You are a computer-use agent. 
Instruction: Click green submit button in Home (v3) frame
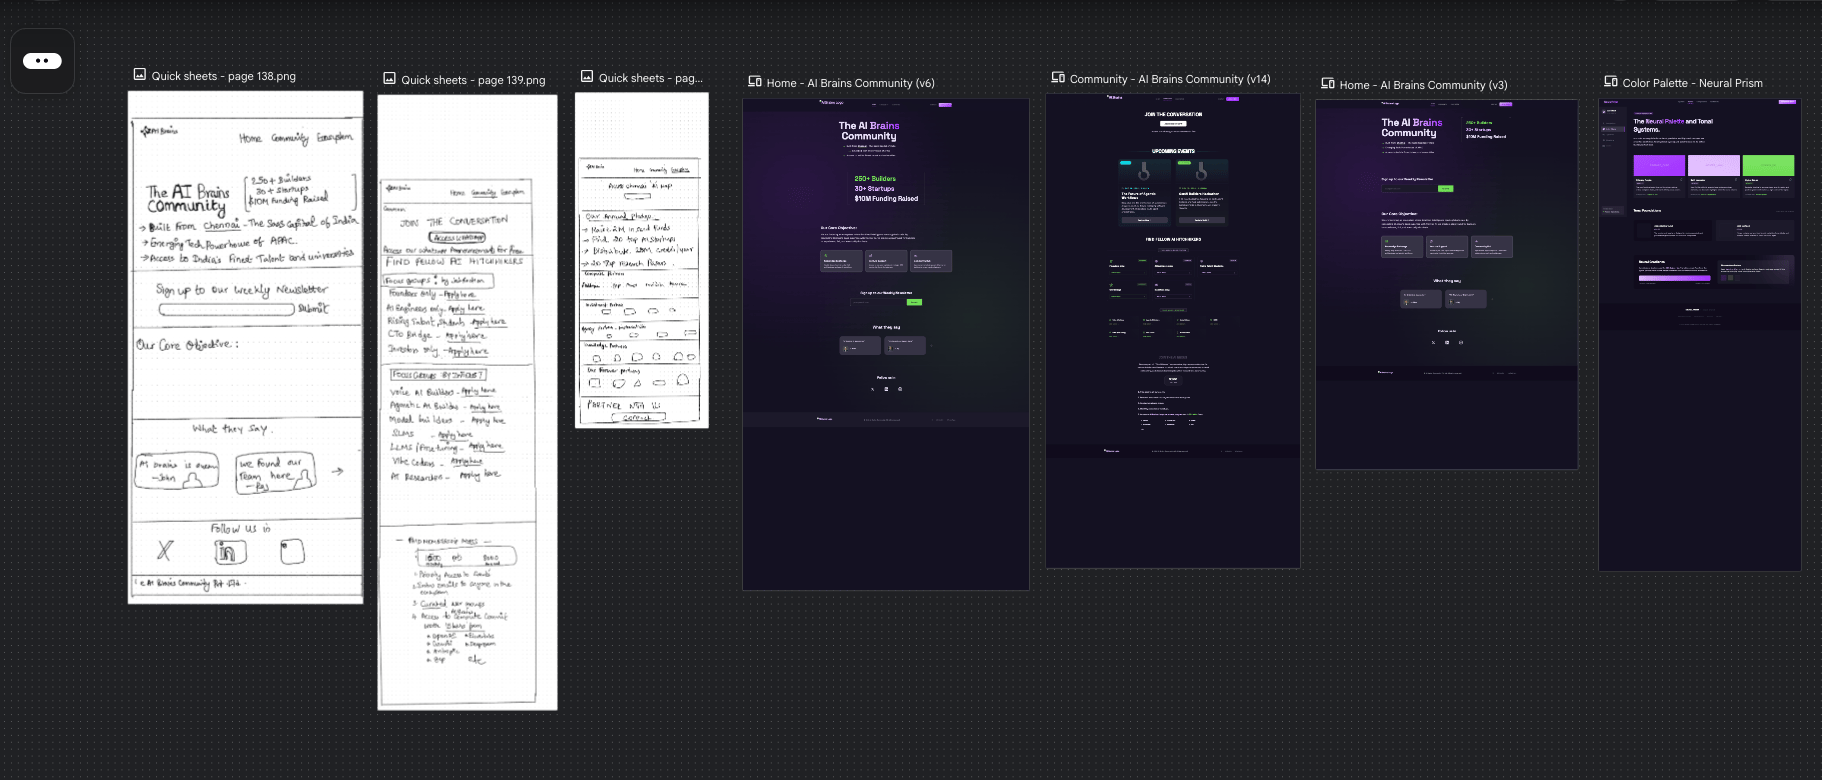pyautogui.click(x=1445, y=188)
